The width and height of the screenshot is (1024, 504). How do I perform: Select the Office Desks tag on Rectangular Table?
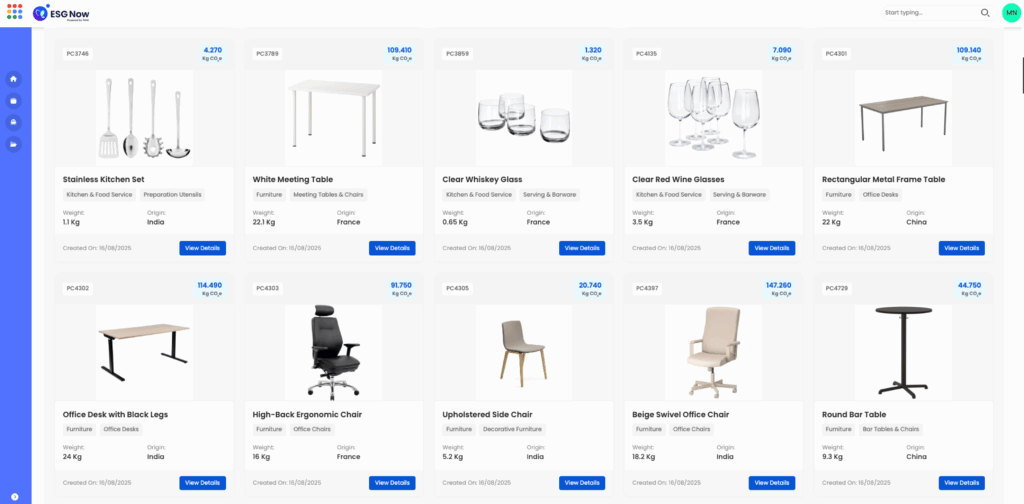pyautogui.click(x=880, y=195)
